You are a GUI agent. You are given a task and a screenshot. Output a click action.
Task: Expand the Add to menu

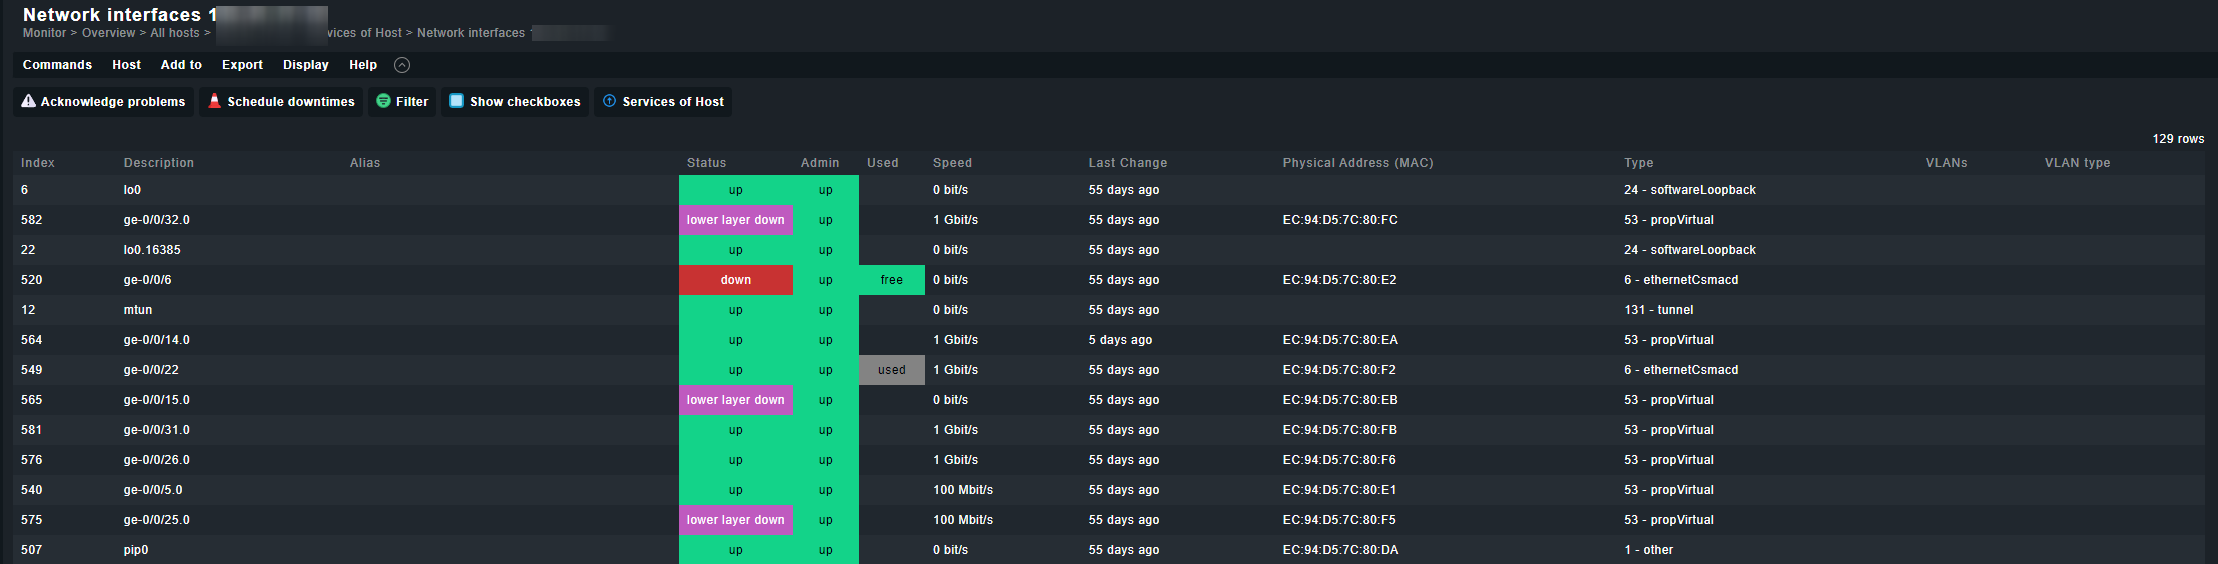181,65
